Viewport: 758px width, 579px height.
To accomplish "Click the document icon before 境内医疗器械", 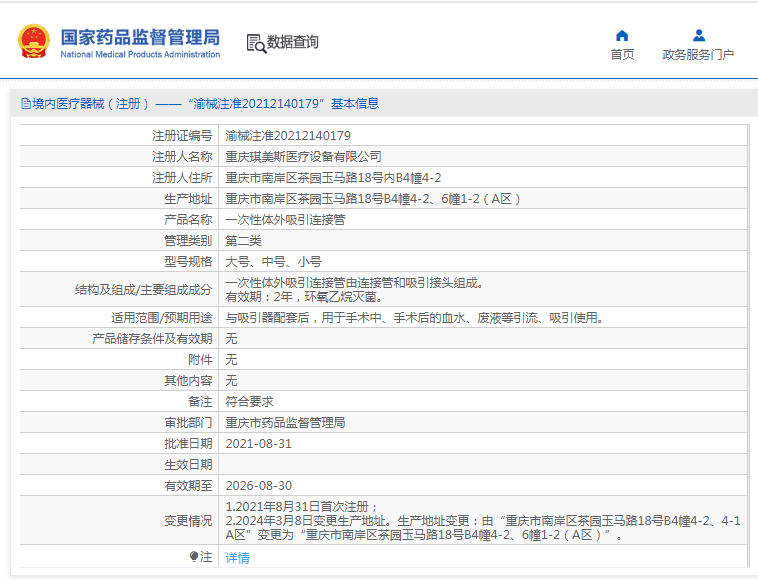I will (26, 103).
